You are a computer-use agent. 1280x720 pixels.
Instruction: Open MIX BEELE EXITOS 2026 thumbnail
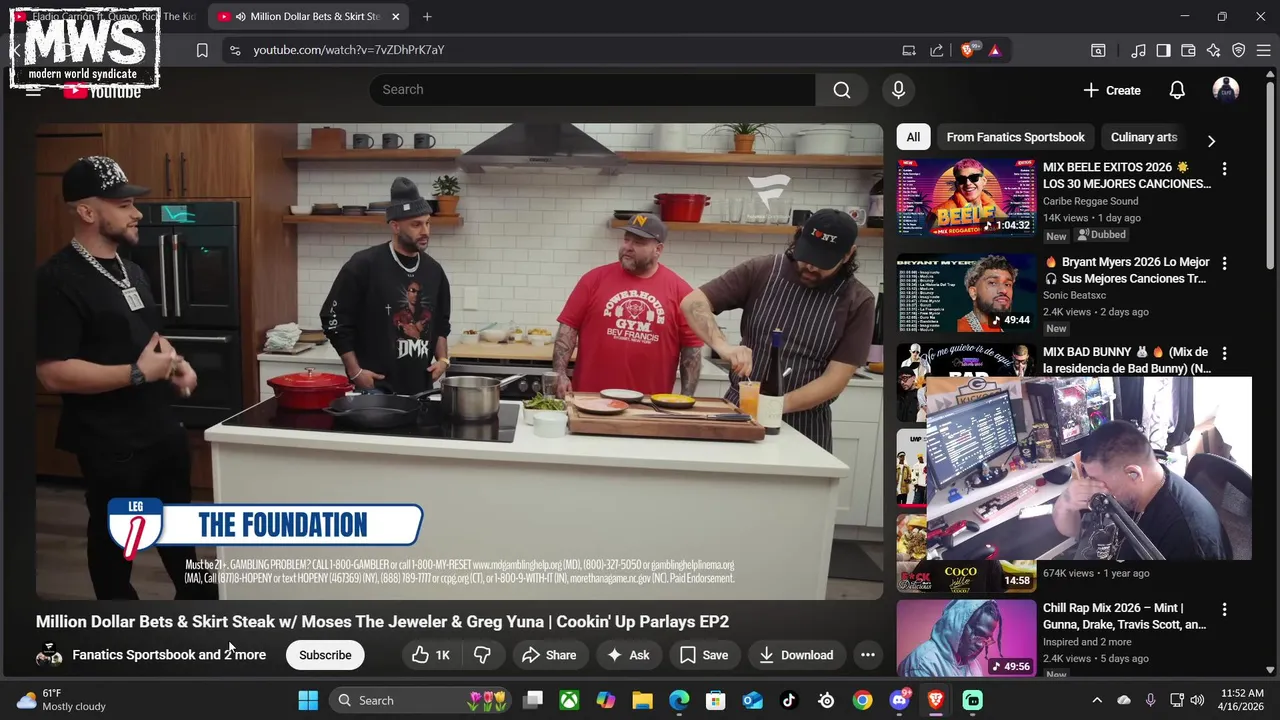click(x=966, y=197)
